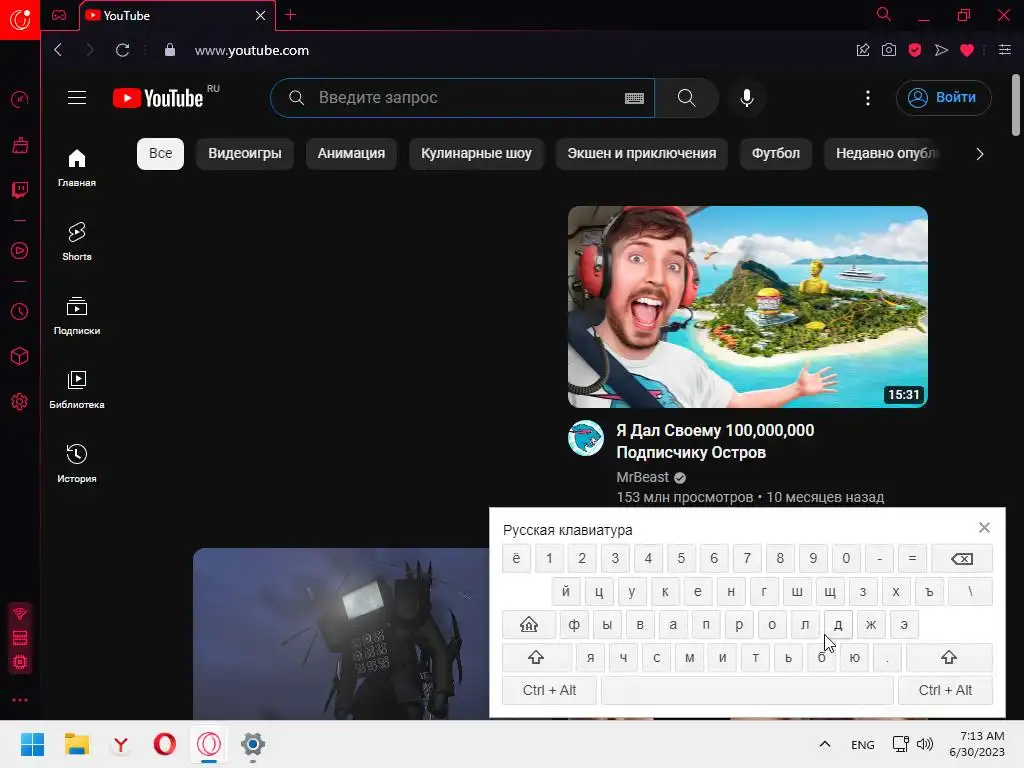Select the Кулинарные шоу chip
1024x768 pixels.
[x=476, y=153]
